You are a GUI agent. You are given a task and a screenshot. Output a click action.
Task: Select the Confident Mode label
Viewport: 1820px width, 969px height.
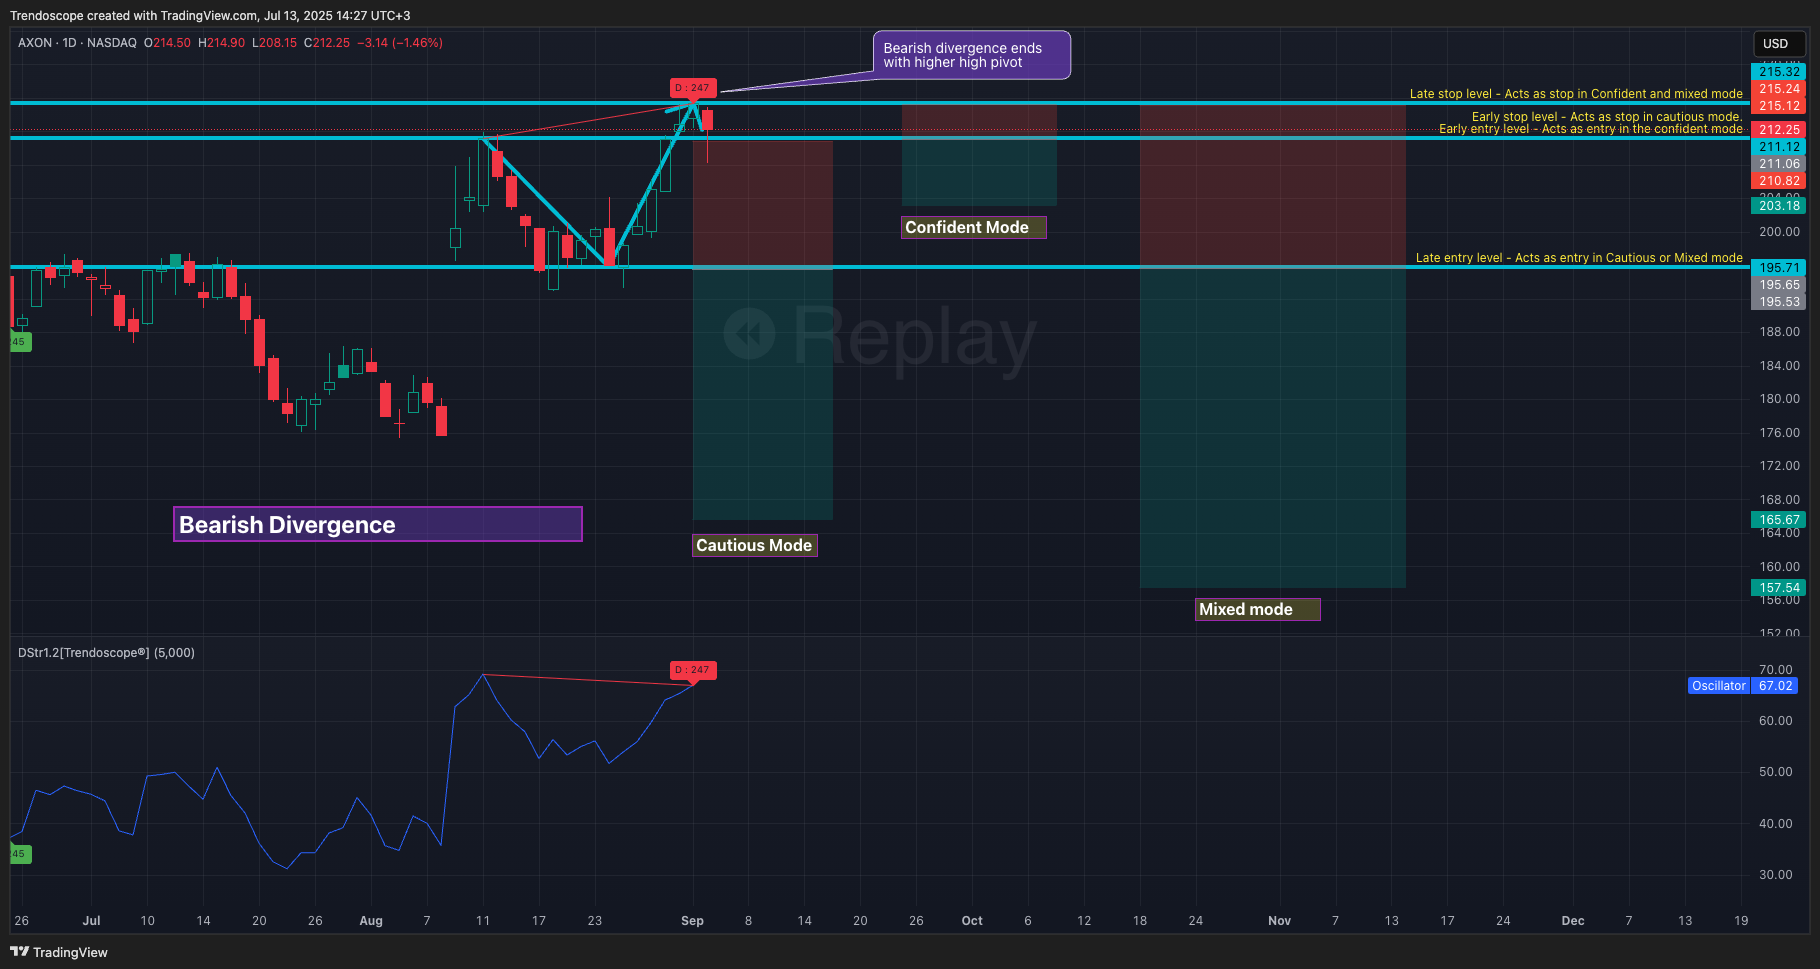pos(973,227)
